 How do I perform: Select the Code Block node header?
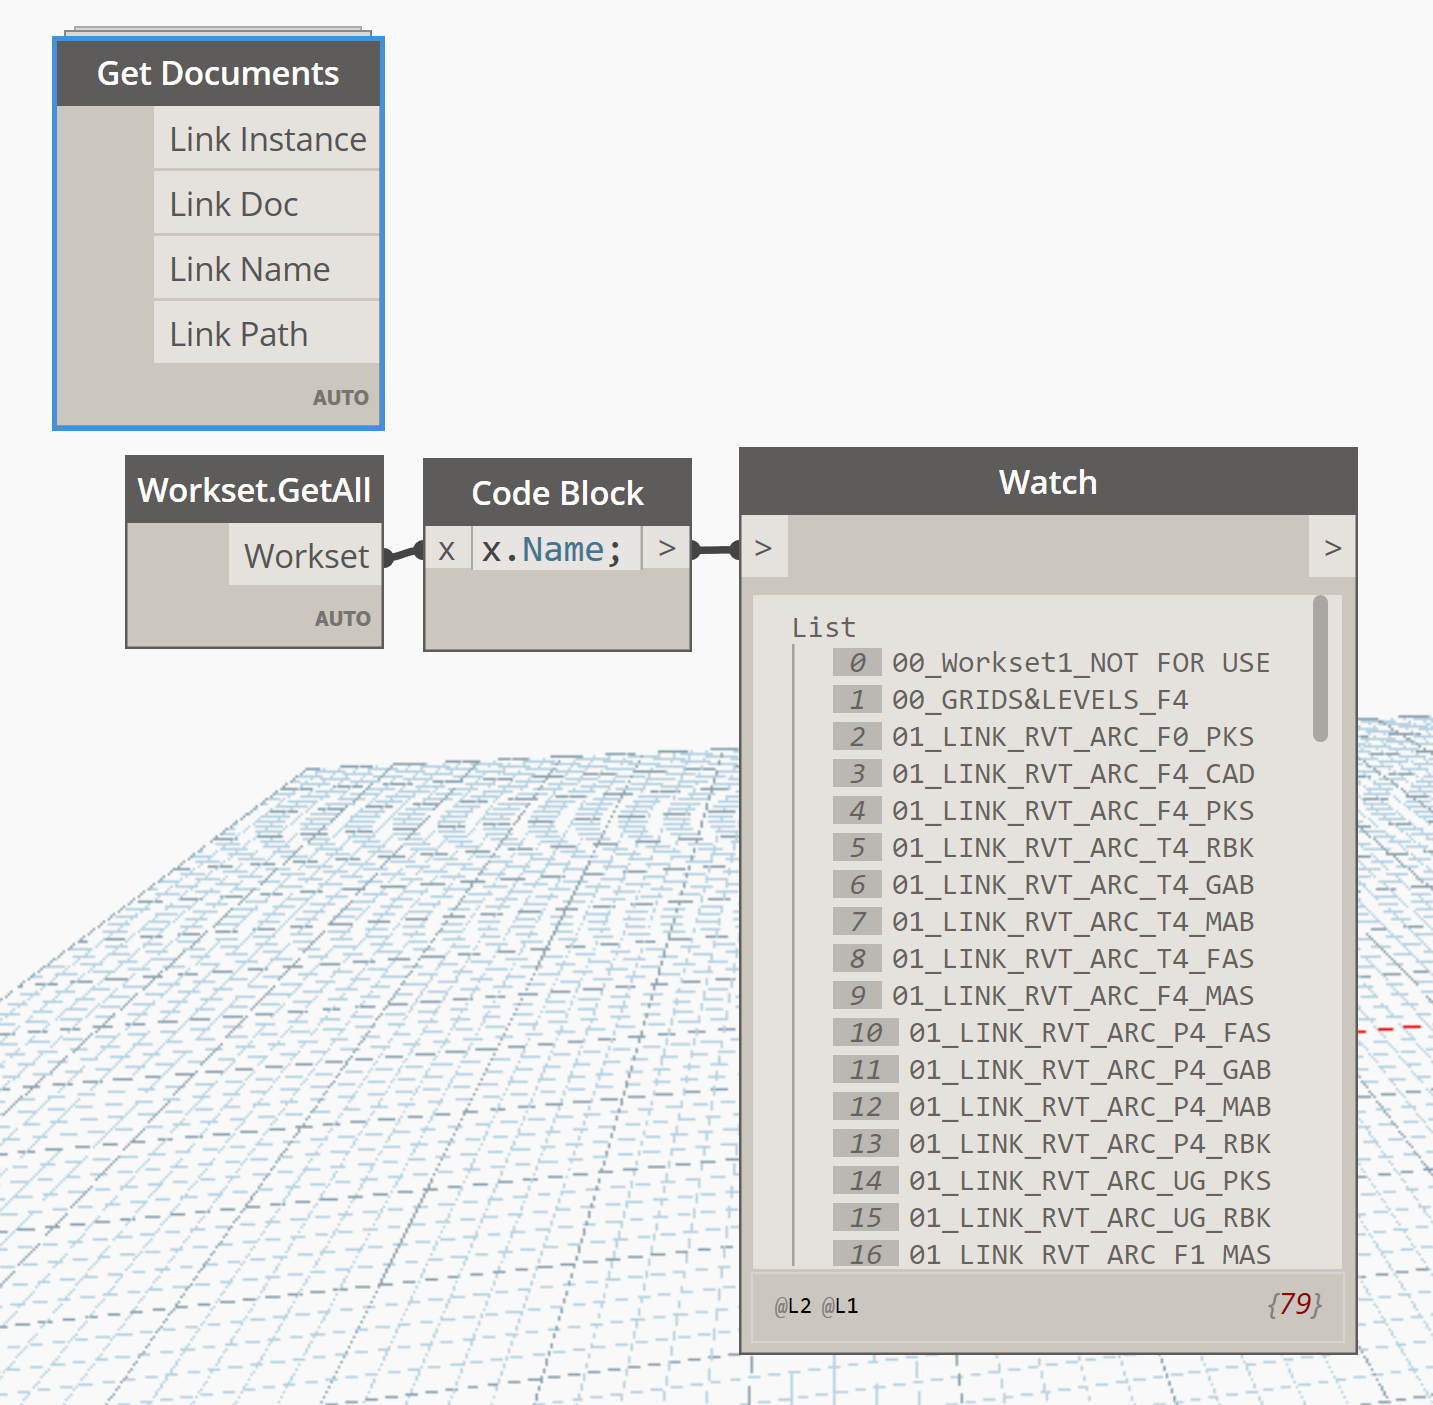tap(557, 493)
